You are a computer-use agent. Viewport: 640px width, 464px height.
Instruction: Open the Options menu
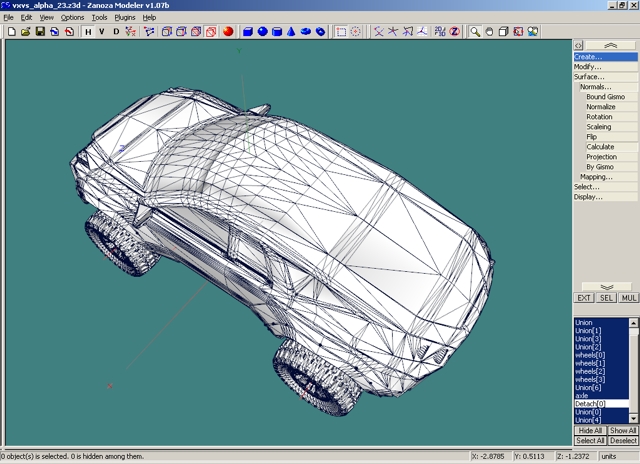click(x=73, y=17)
